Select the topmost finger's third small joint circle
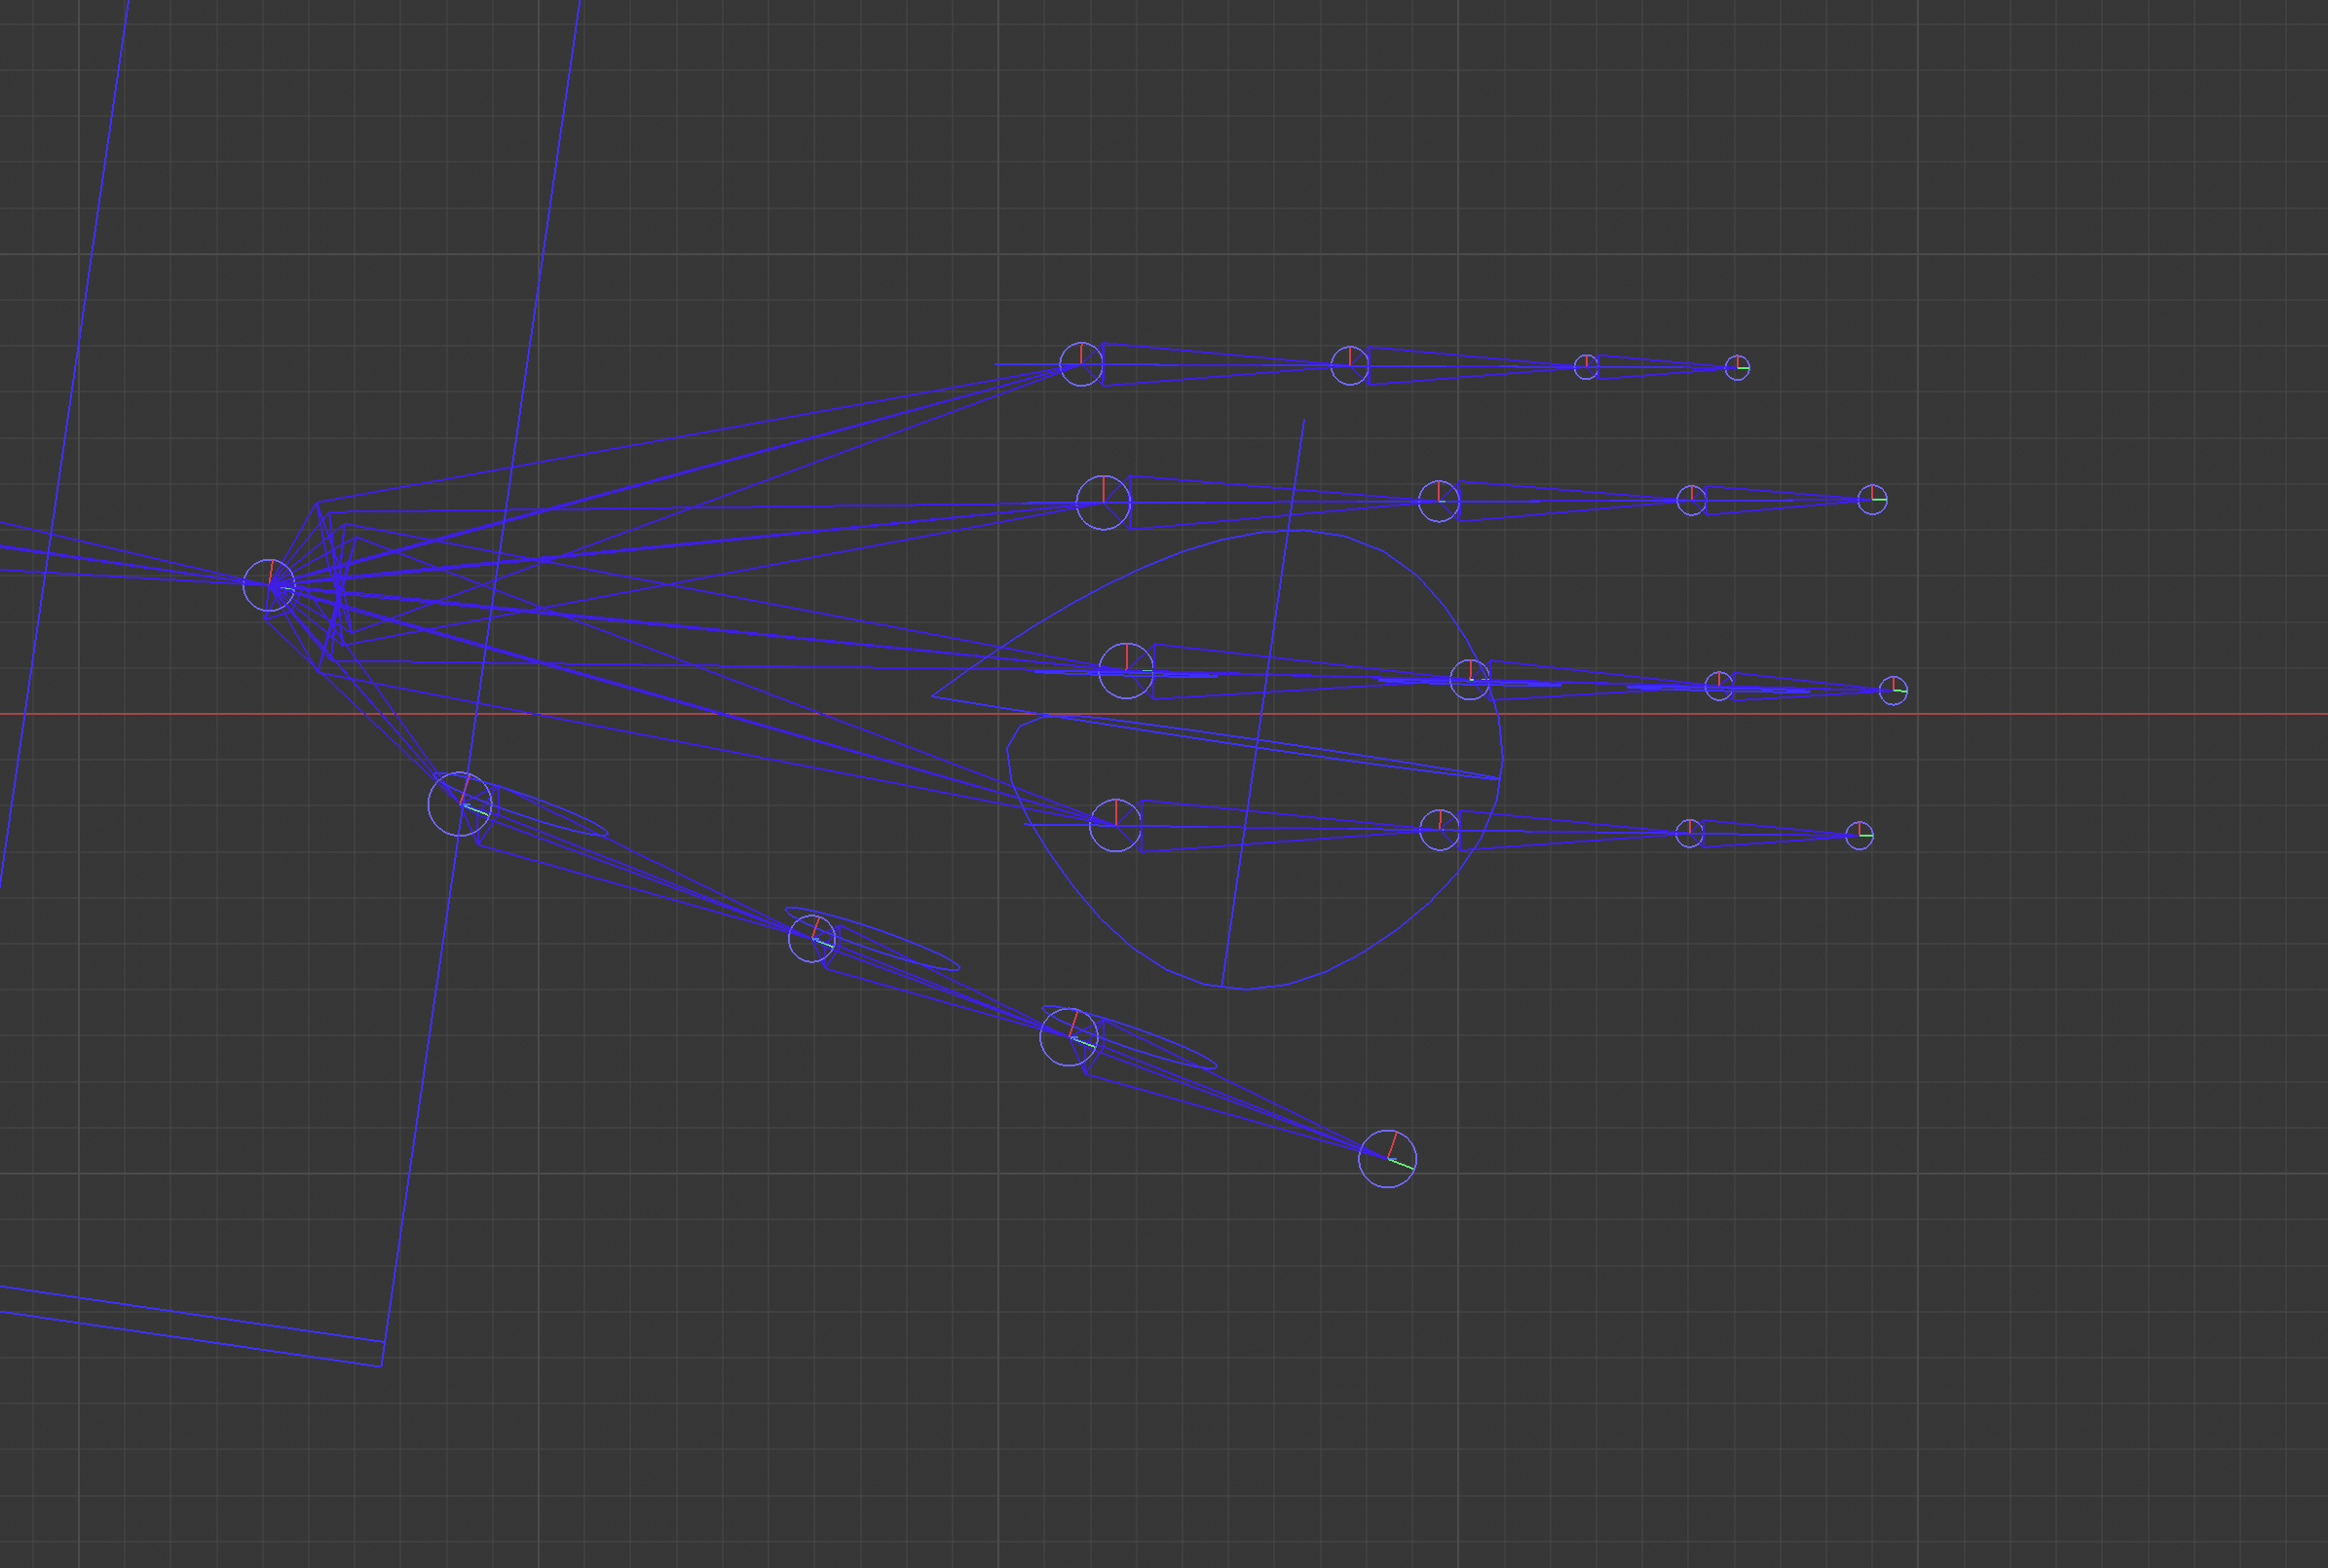 click(x=1586, y=367)
